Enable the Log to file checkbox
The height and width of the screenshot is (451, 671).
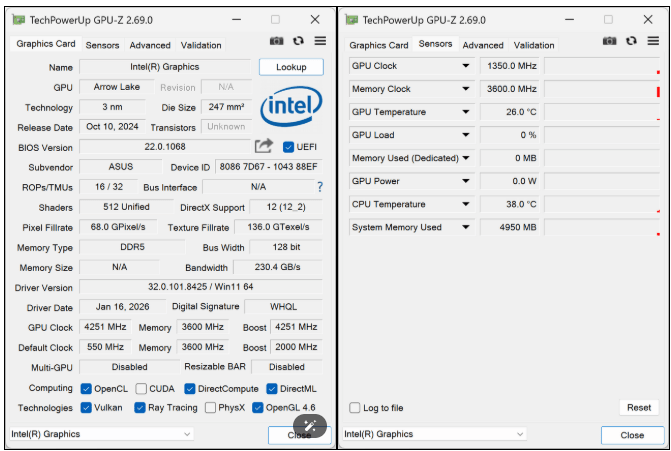click(x=355, y=407)
